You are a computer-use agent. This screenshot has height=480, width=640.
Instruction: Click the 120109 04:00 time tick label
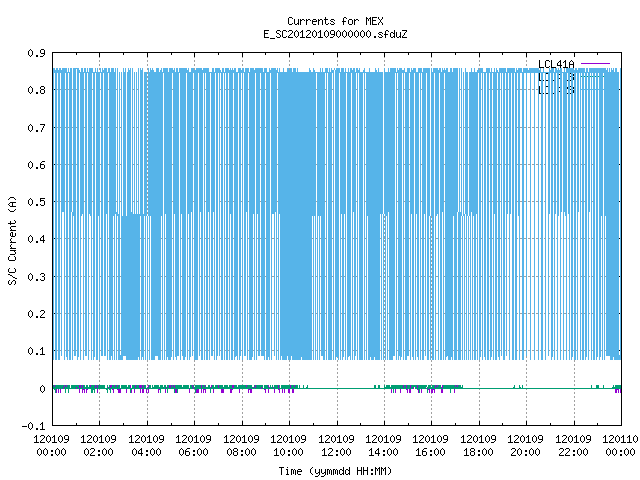[x=146, y=446]
